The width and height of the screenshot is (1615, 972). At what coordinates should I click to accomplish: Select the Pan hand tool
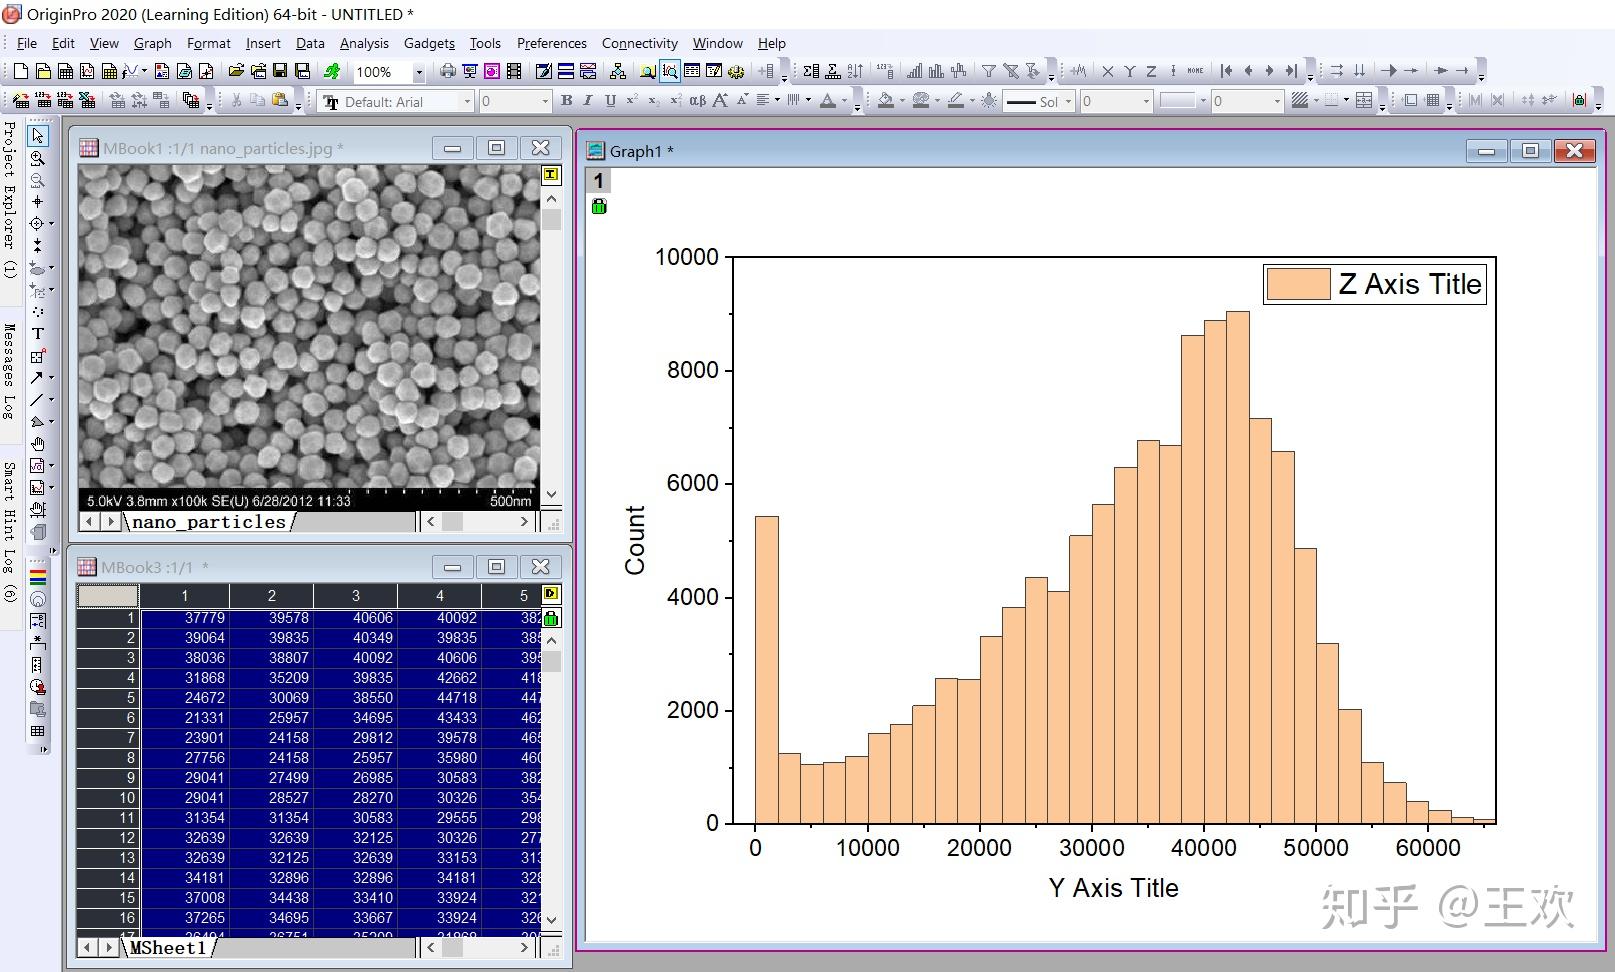(38, 444)
